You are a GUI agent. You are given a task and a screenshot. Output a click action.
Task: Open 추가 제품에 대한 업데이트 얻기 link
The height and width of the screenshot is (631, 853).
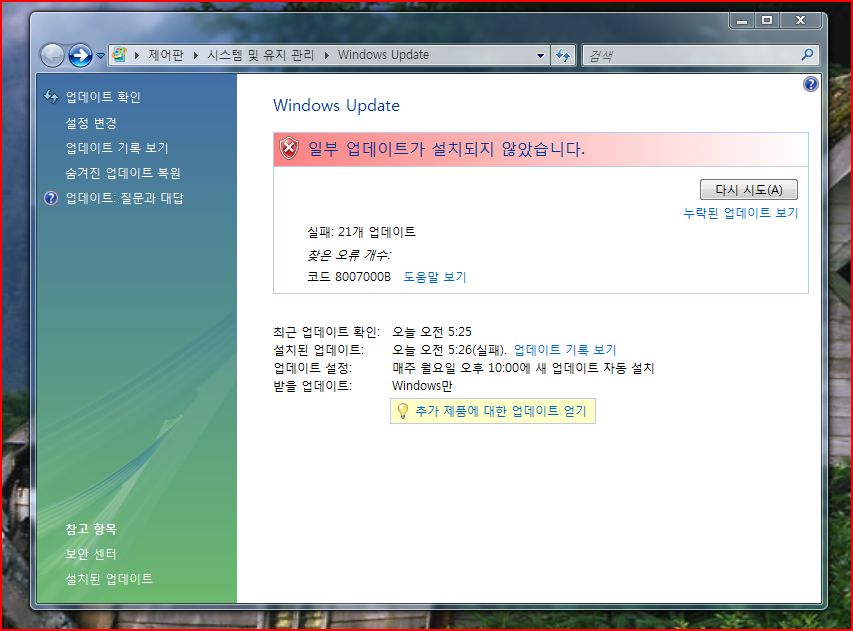tap(501, 411)
